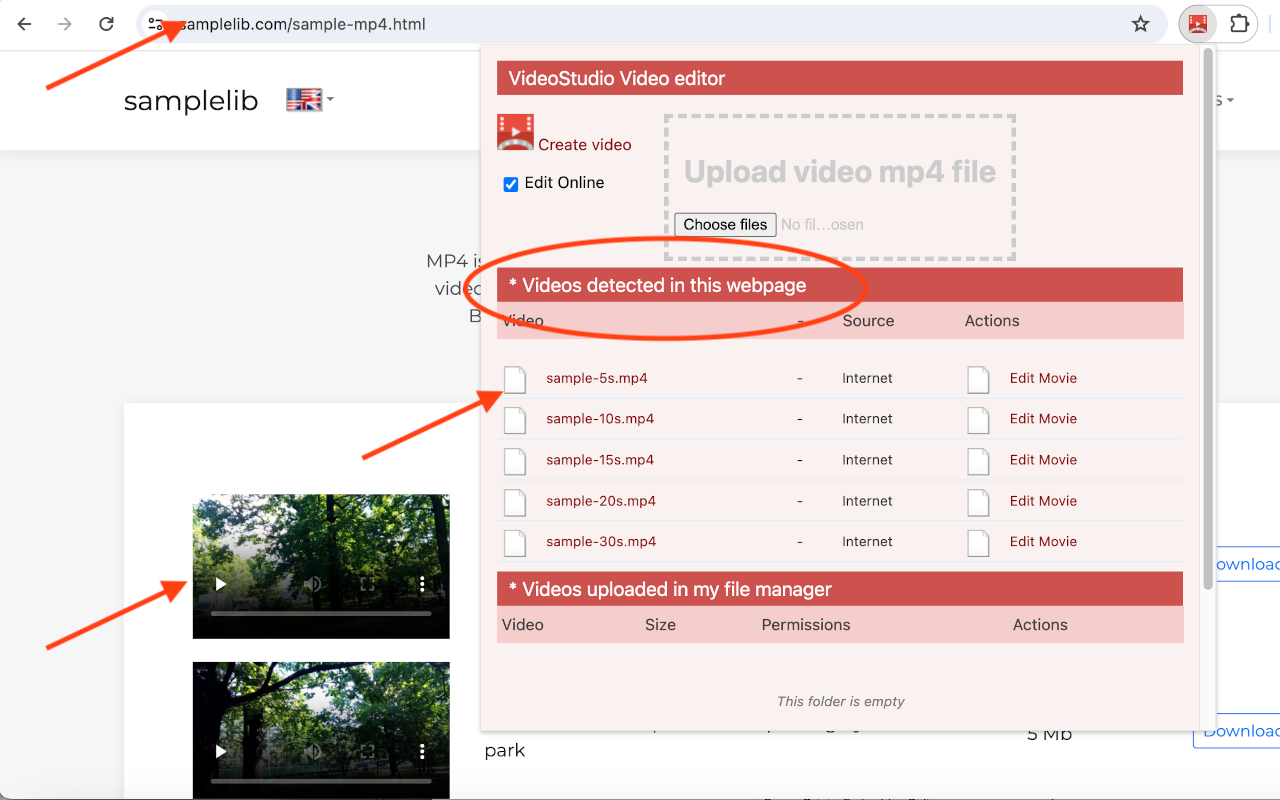Click Edit Movie for sample-15s.mp4
This screenshot has height=800, width=1280.
tap(1043, 460)
